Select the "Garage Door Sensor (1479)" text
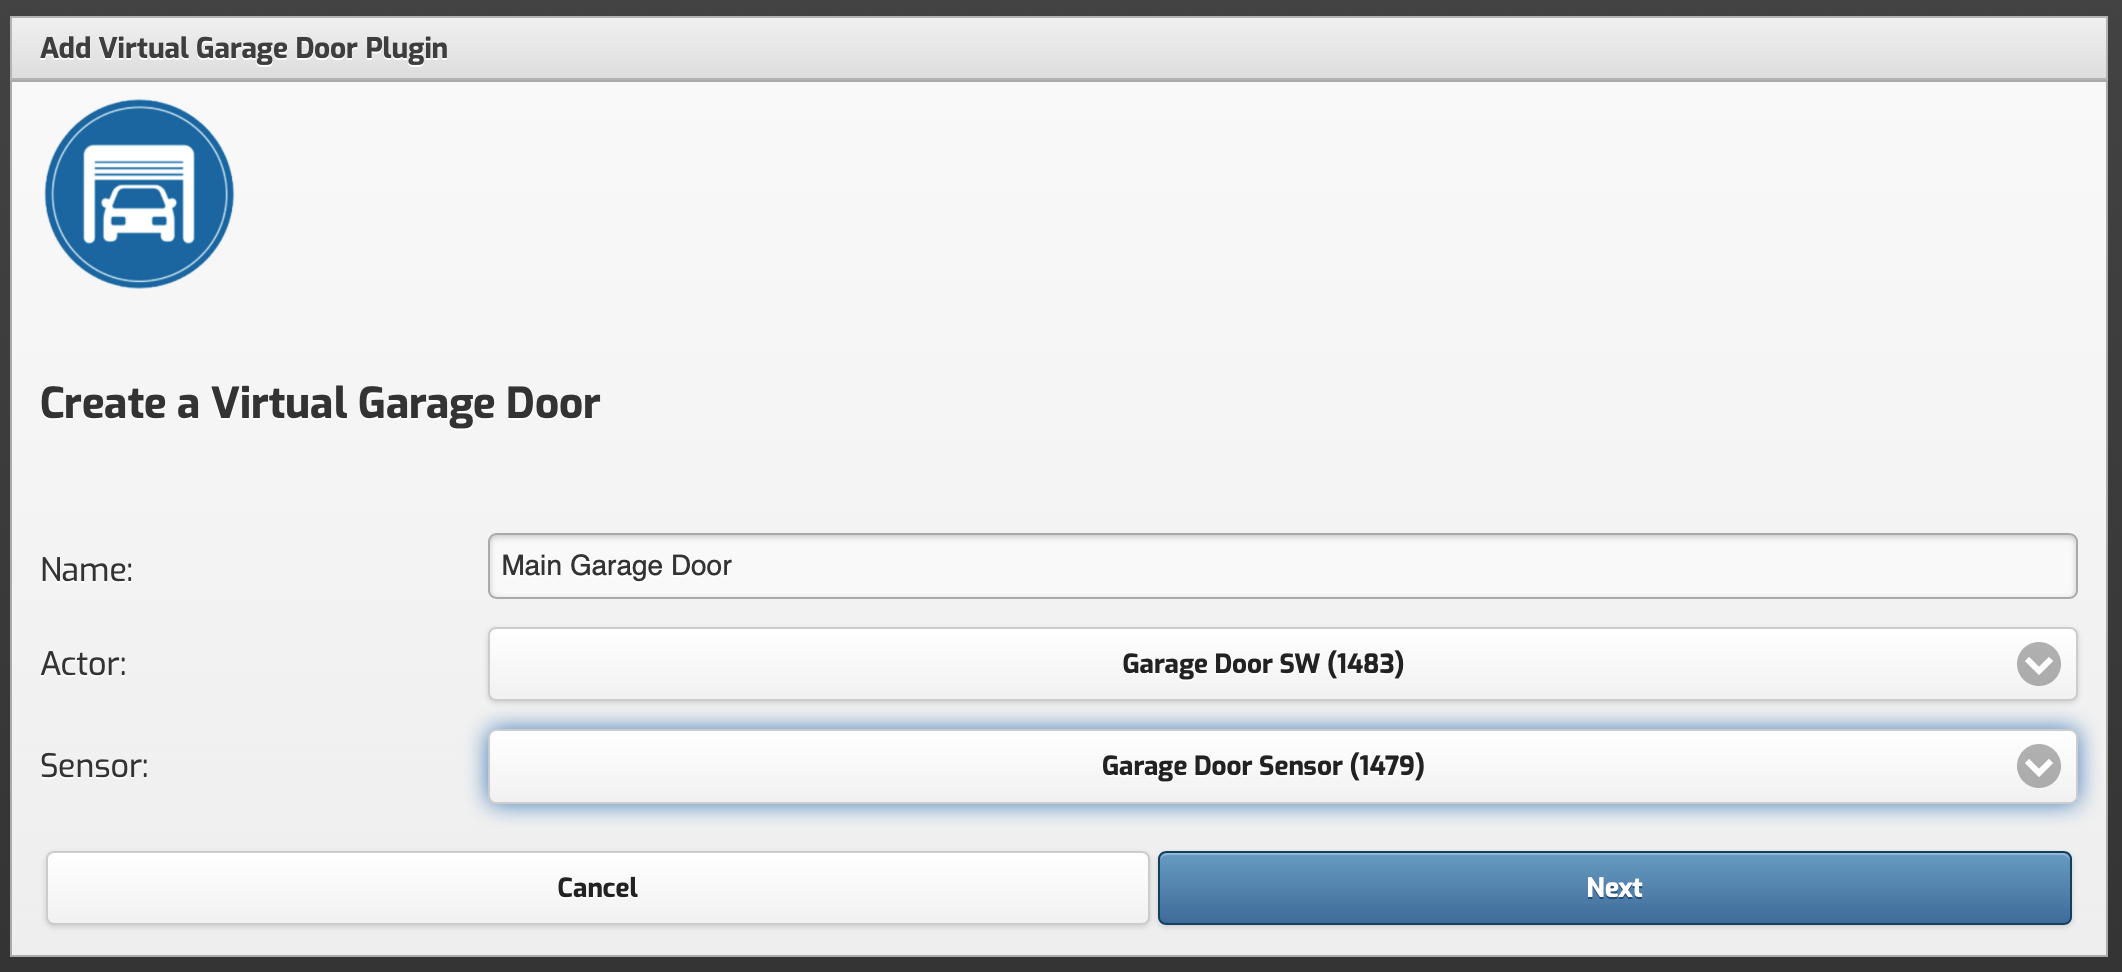This screenshot has height=972, width=2122. point(1262,766)
